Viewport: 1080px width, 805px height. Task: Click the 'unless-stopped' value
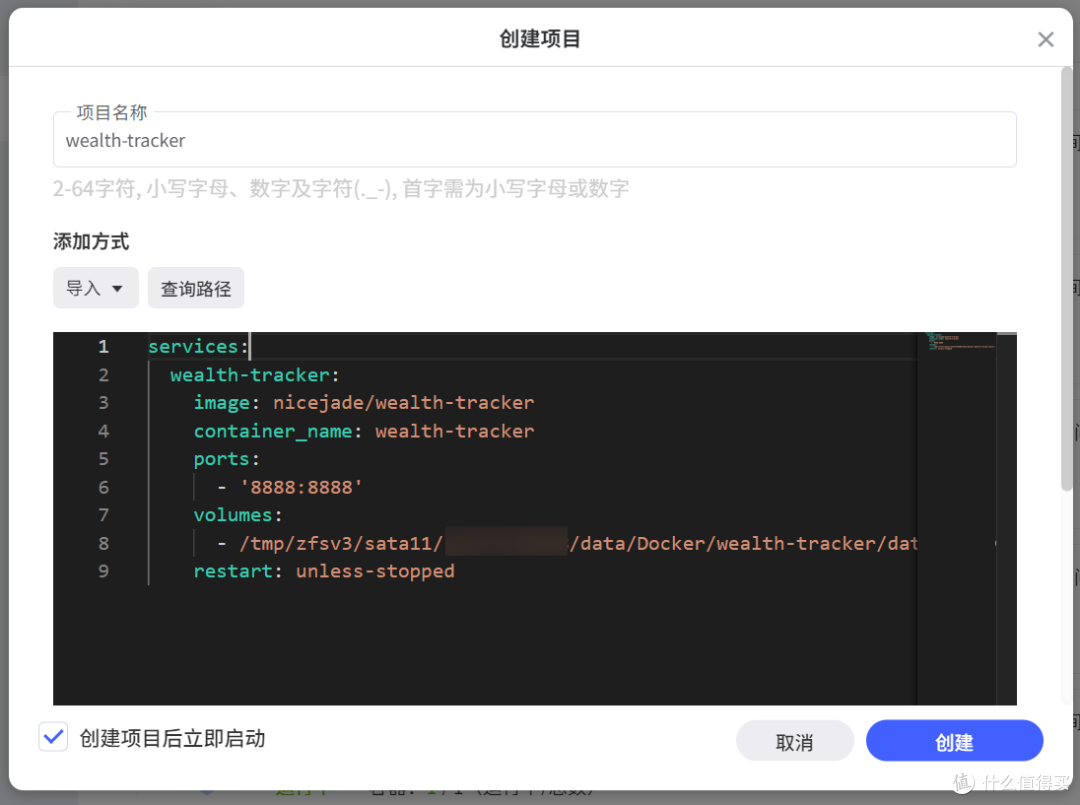375,572
